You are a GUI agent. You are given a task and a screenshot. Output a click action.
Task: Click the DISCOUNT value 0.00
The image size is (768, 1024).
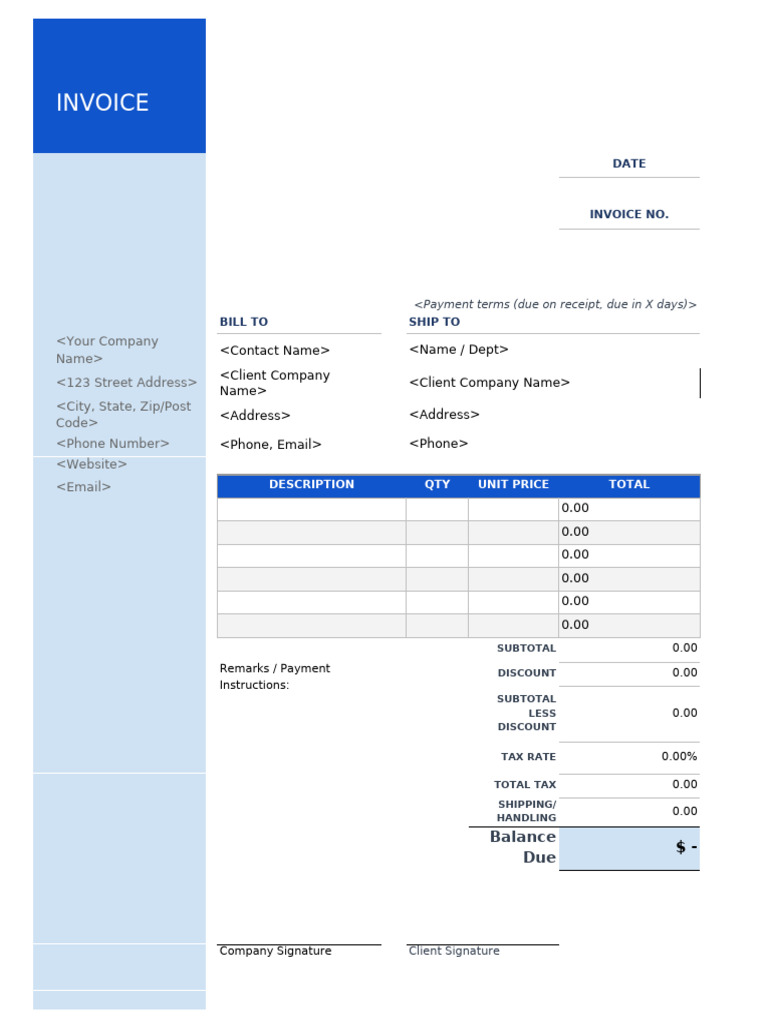(x=684, y=673)
